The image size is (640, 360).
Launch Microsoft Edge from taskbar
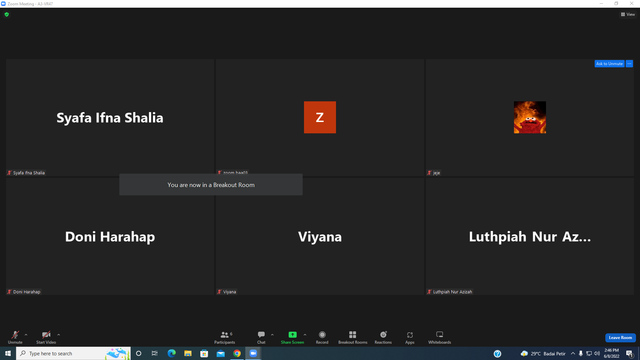(171, 353)
